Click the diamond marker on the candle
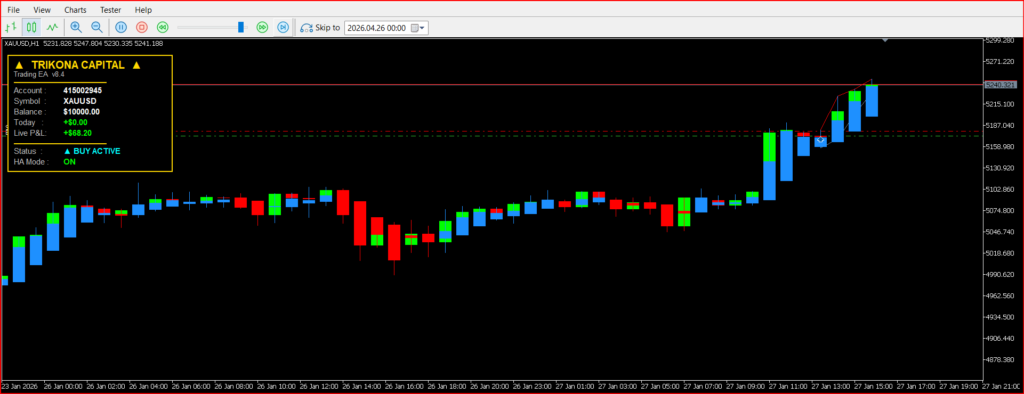 (x=820, y=140)
